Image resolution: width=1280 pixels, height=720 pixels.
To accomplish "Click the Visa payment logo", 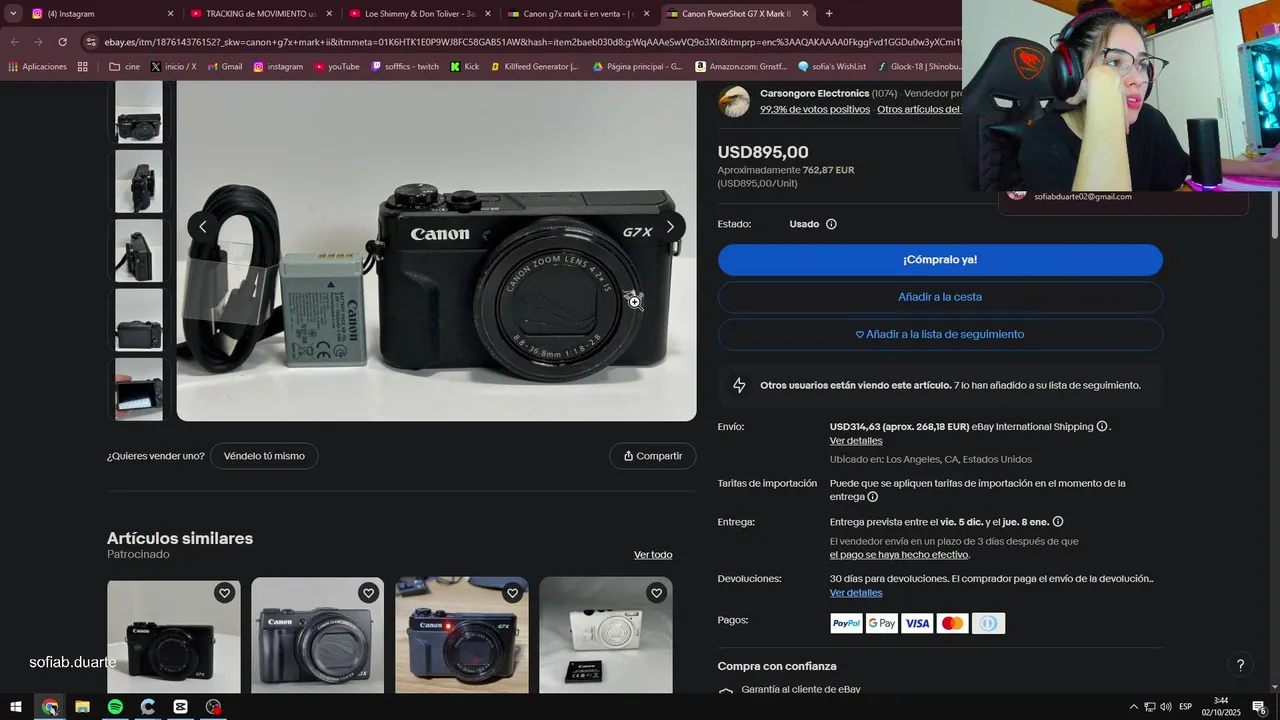I will (917, 623).
